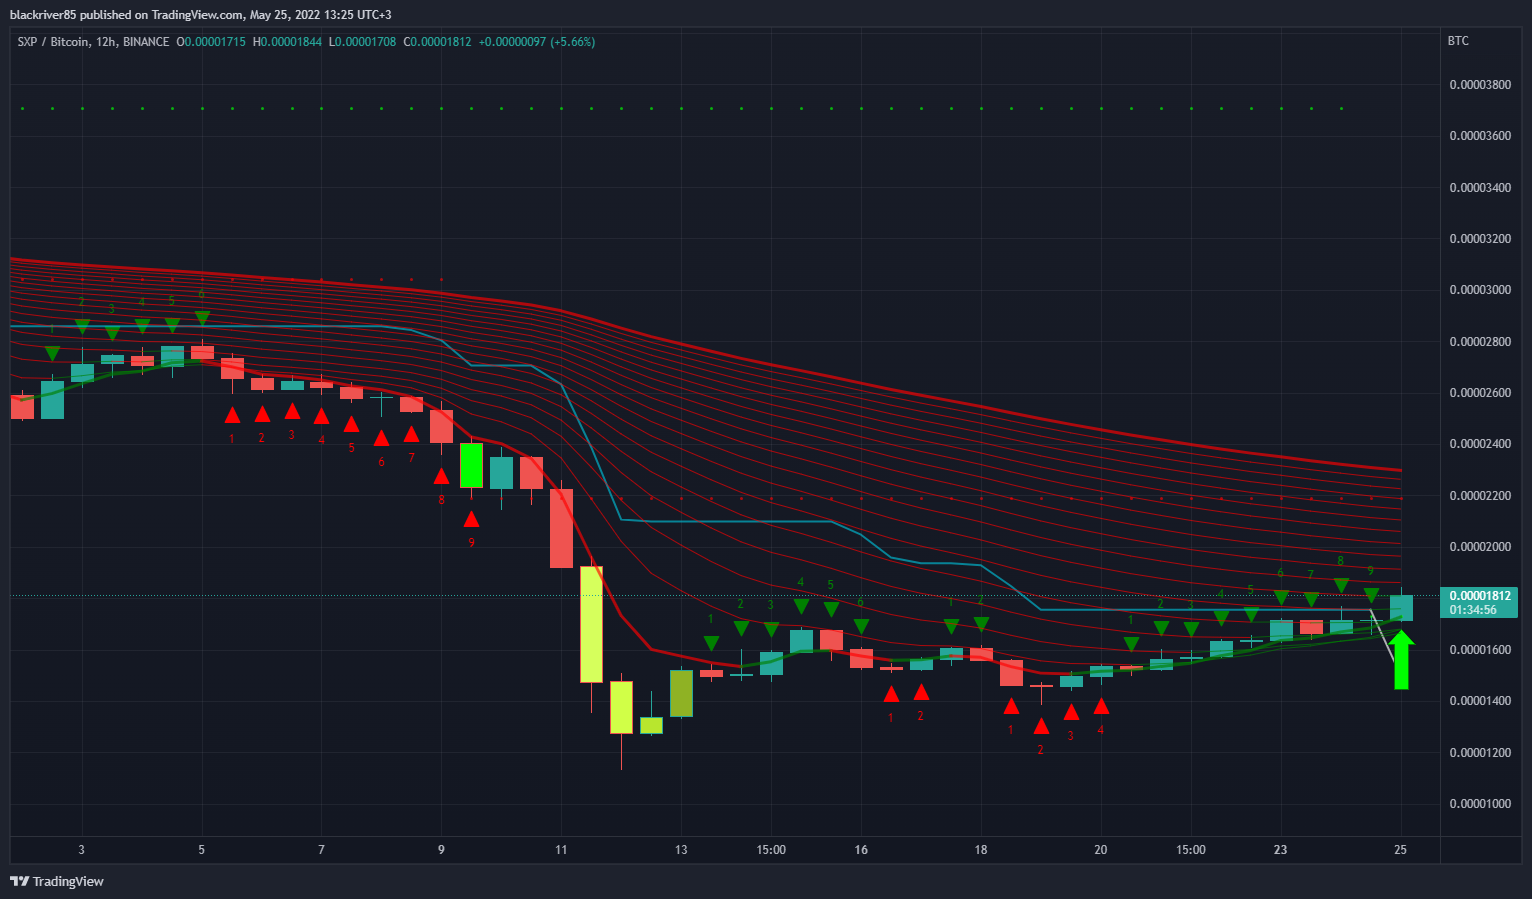Click the large green buy arrow signal
The height and width of the screenshot is (899, 1532).
(x=1401, y=659)
